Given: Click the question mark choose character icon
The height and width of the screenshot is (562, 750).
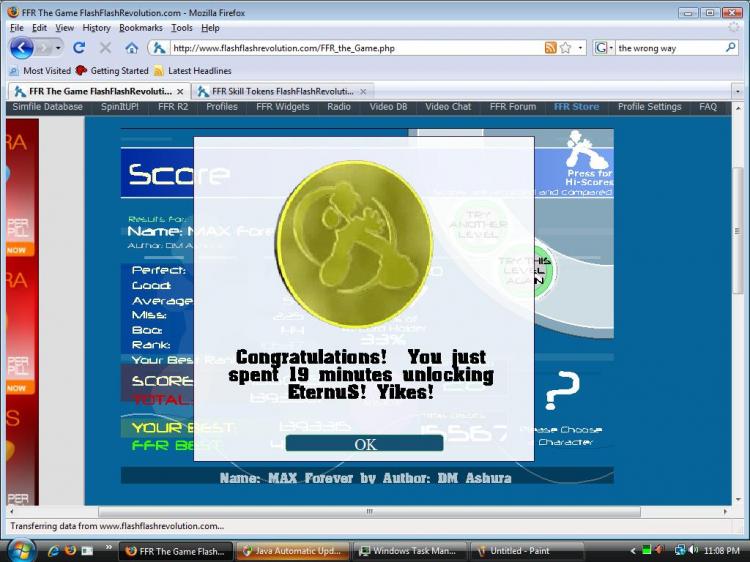Looking at the screenshot, I should [562, 390].
